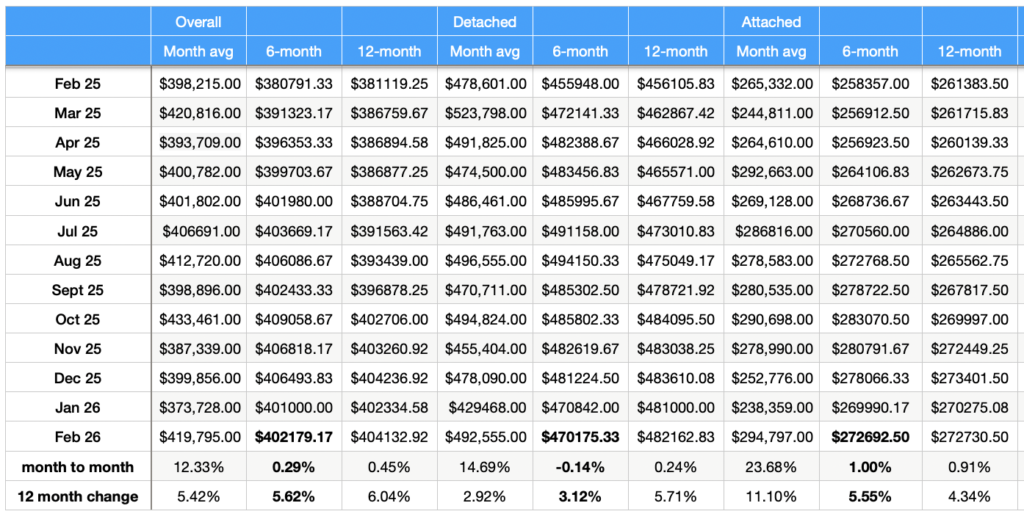
Task: Select the $433,461.00 cell in Oct 25 row
Action: tap(199, 320)
